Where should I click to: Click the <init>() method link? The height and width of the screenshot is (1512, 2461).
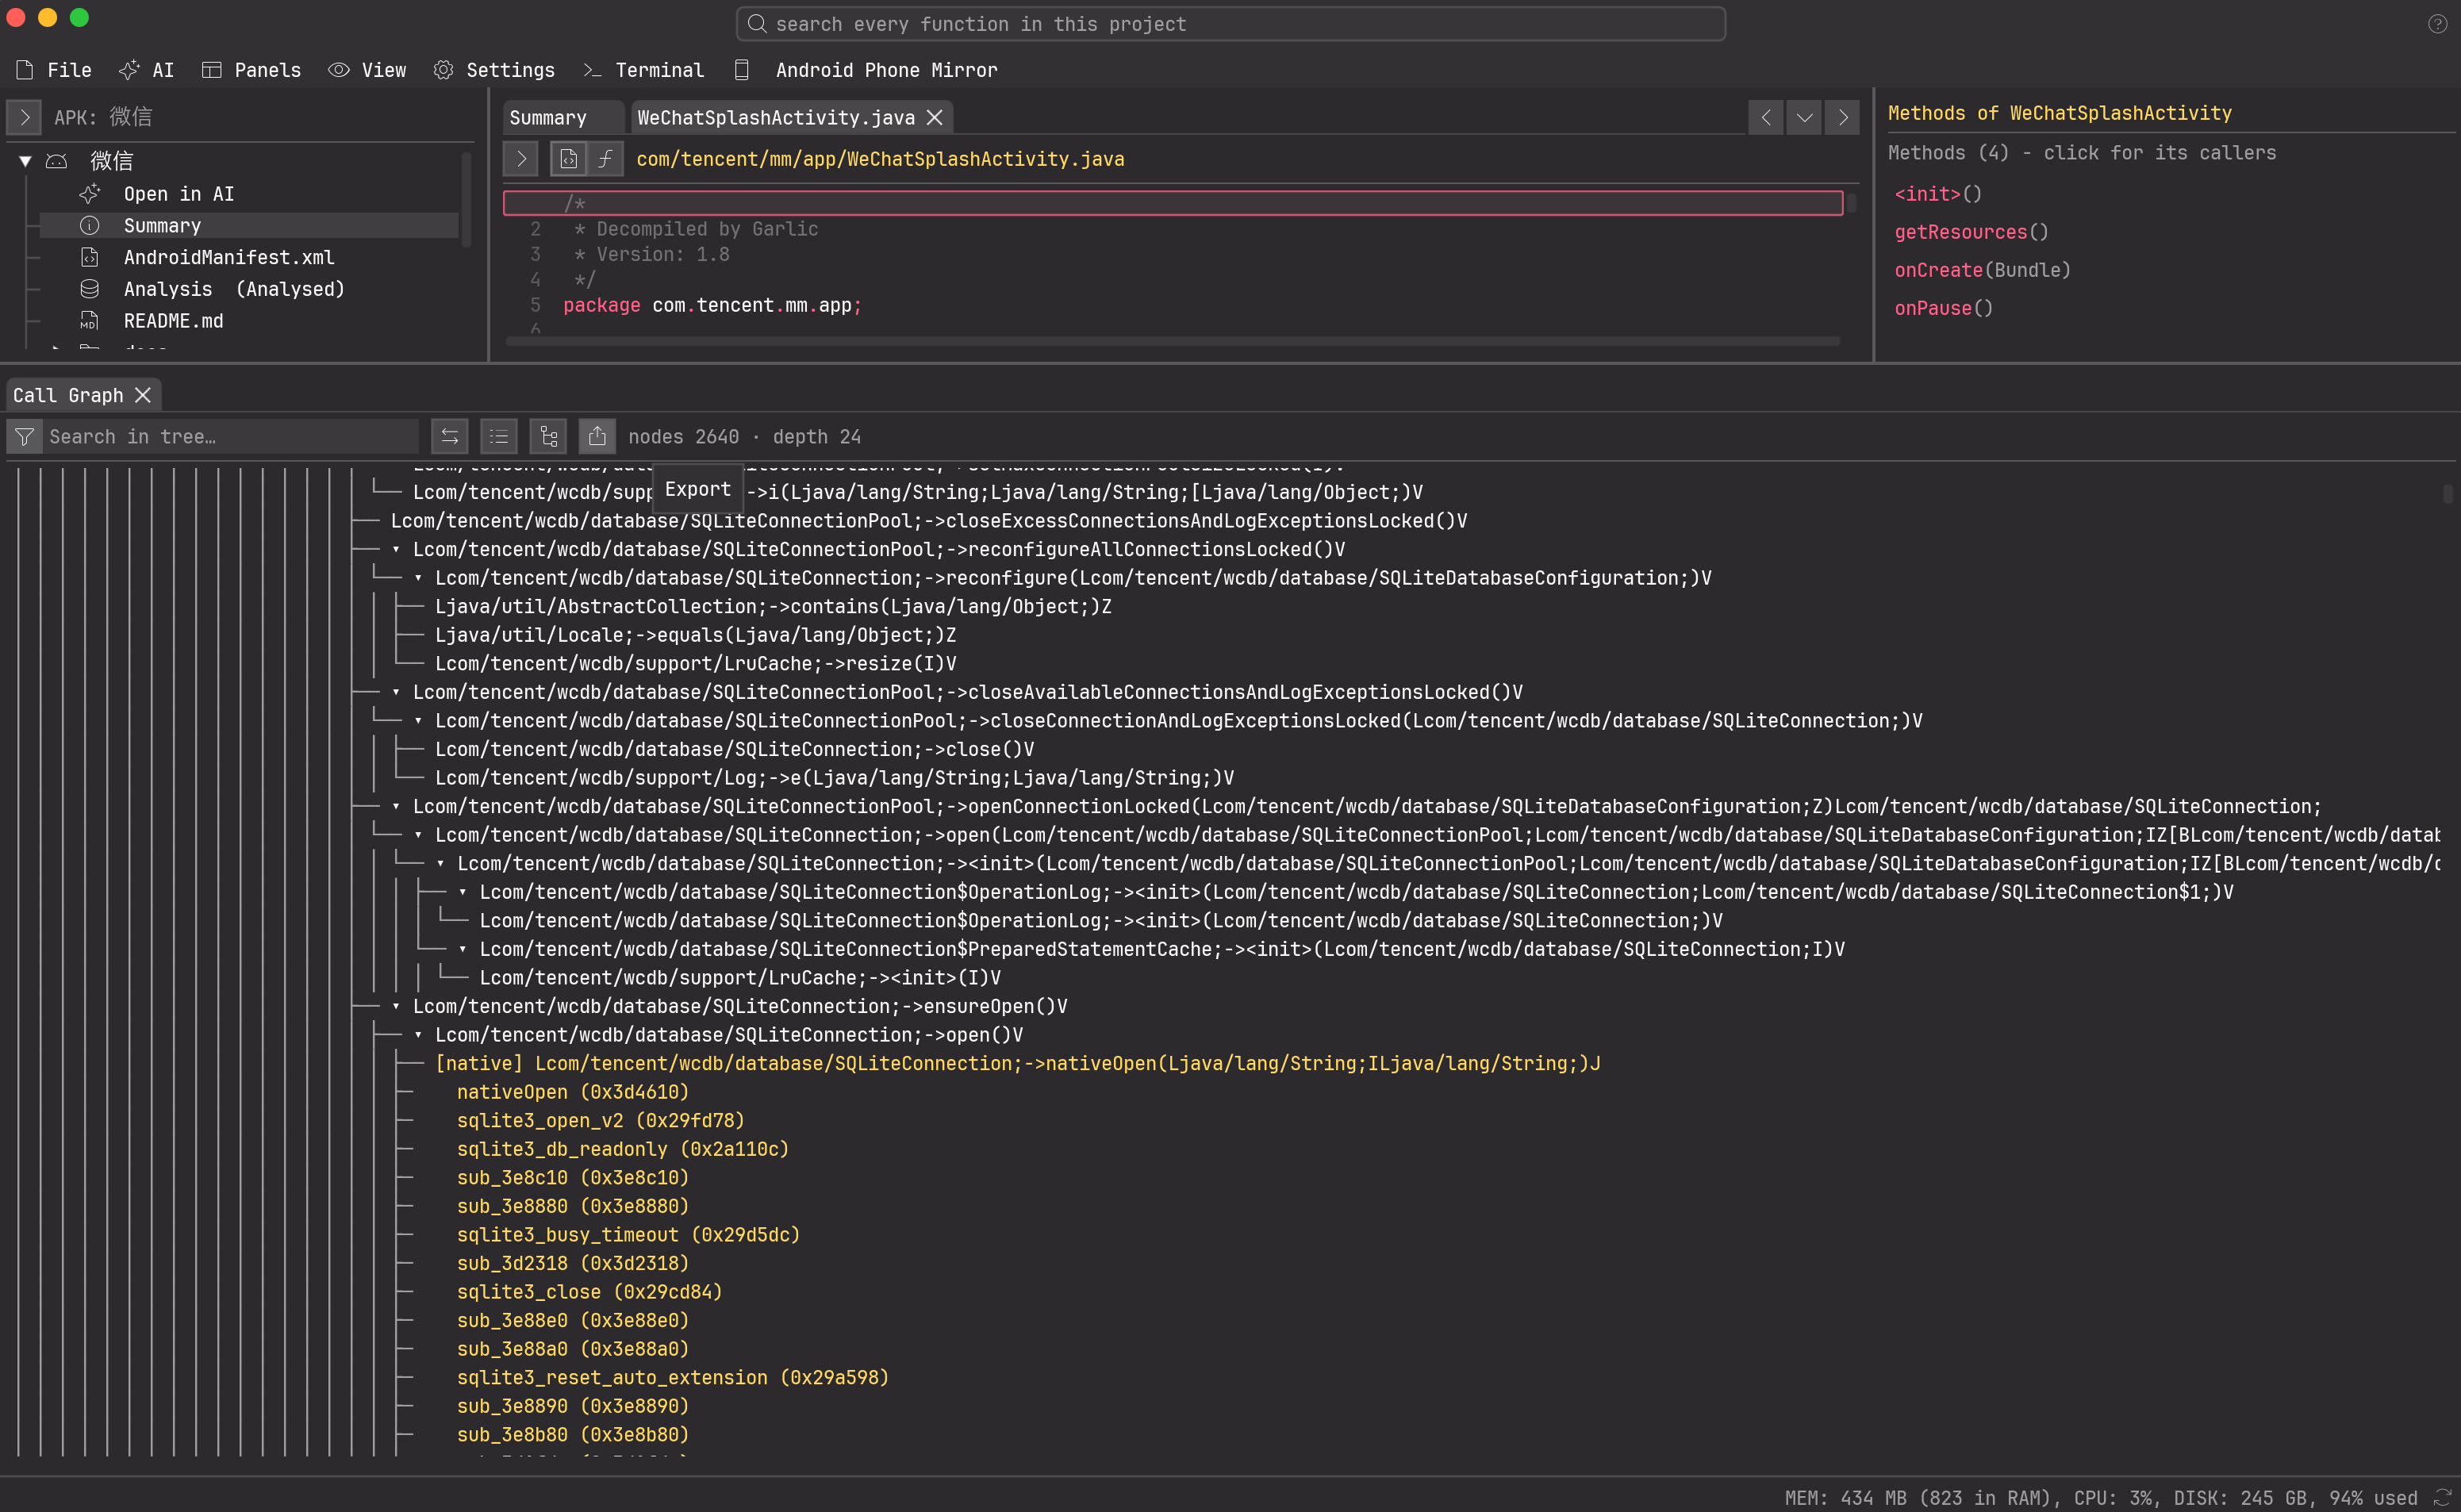(1938, 194)
